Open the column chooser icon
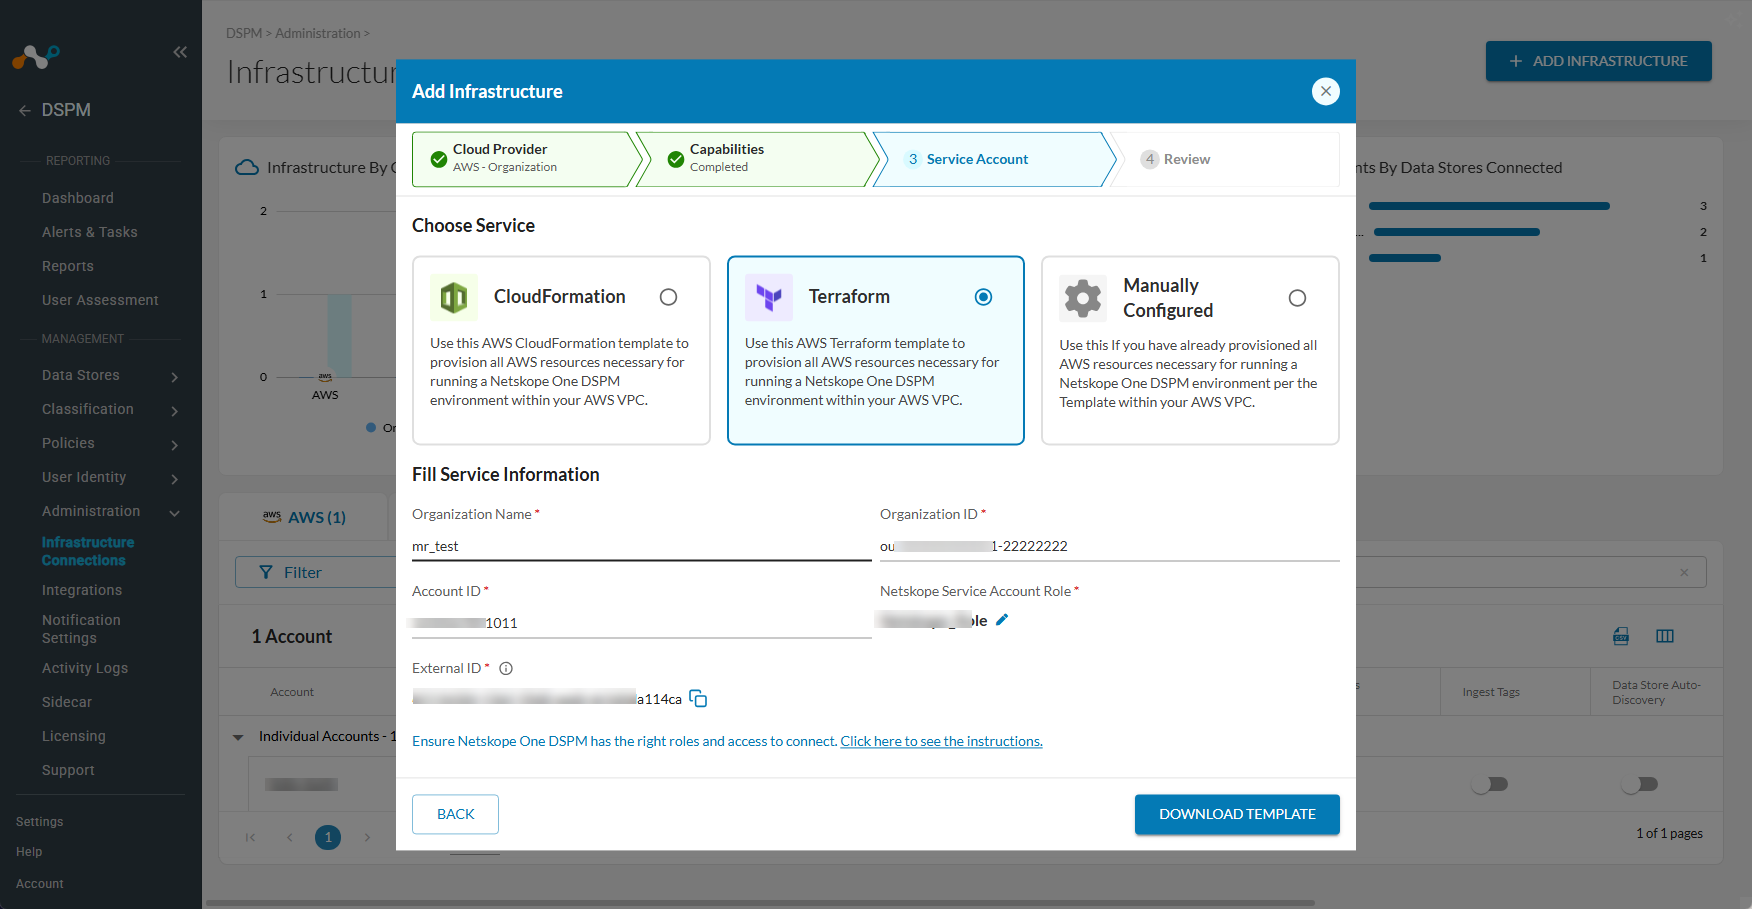Viewport: 1752px width, 909px height. (x=1665, y=636)
